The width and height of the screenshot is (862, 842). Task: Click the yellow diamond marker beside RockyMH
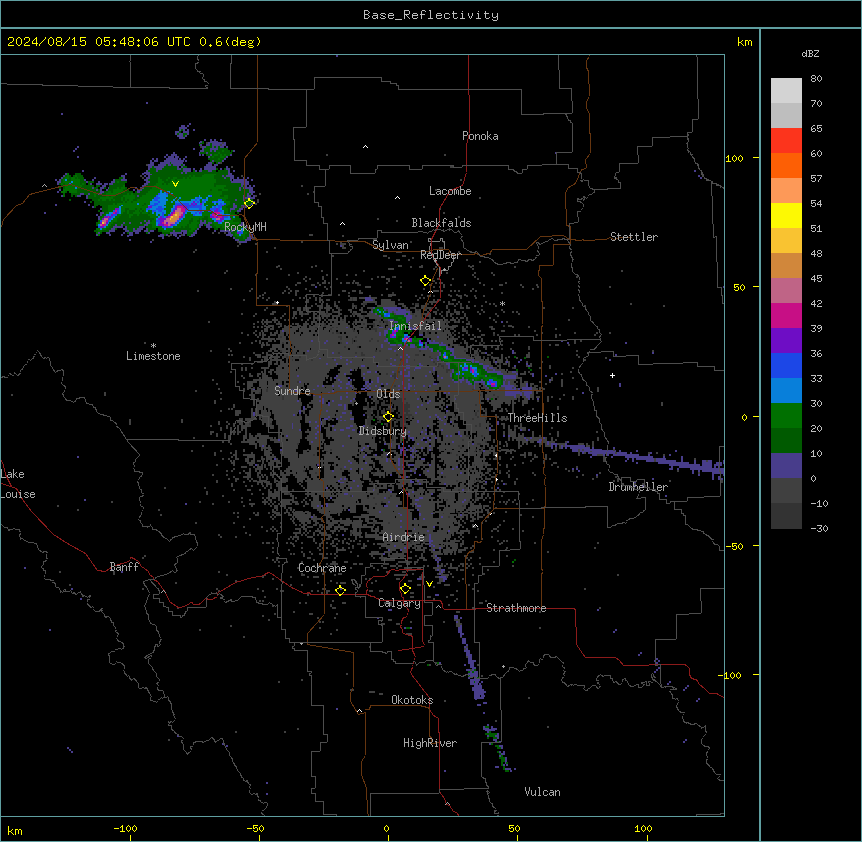pos(249,203)
